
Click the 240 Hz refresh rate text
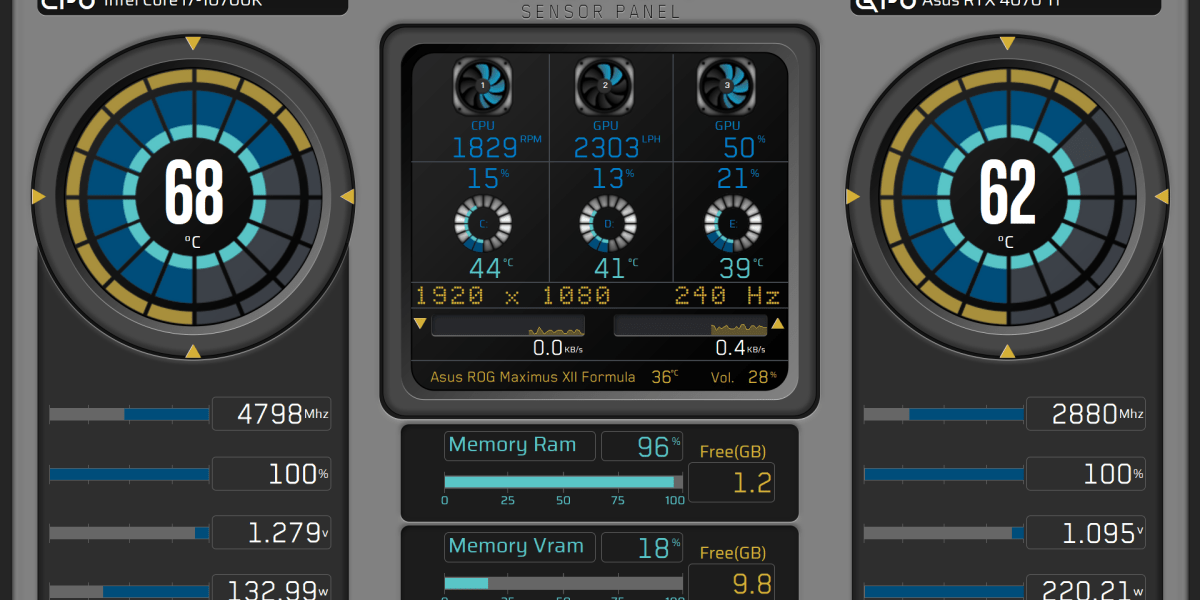728,296
